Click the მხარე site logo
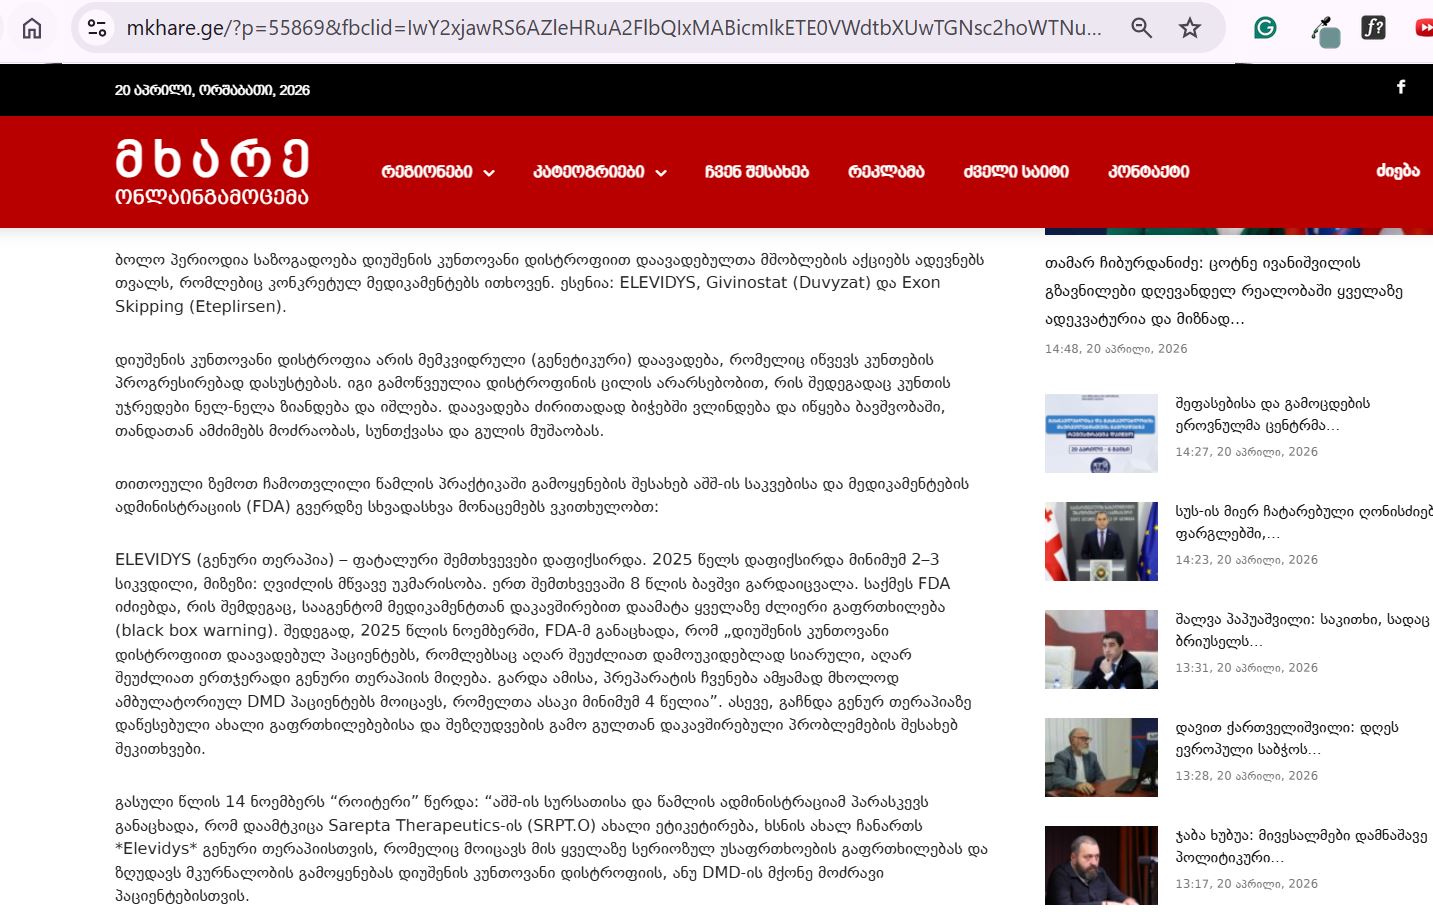 212,172
